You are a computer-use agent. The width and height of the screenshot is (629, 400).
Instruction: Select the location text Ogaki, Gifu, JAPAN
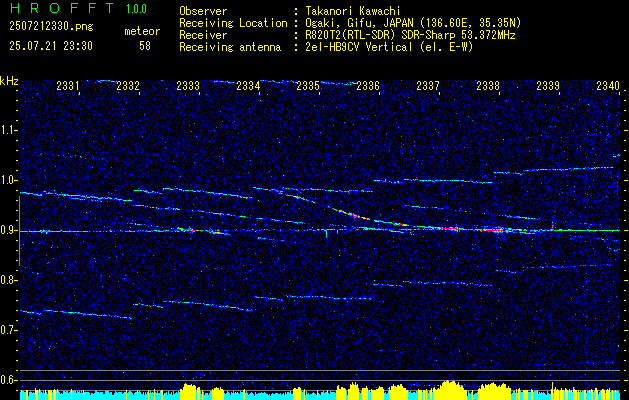coord(358,23)
